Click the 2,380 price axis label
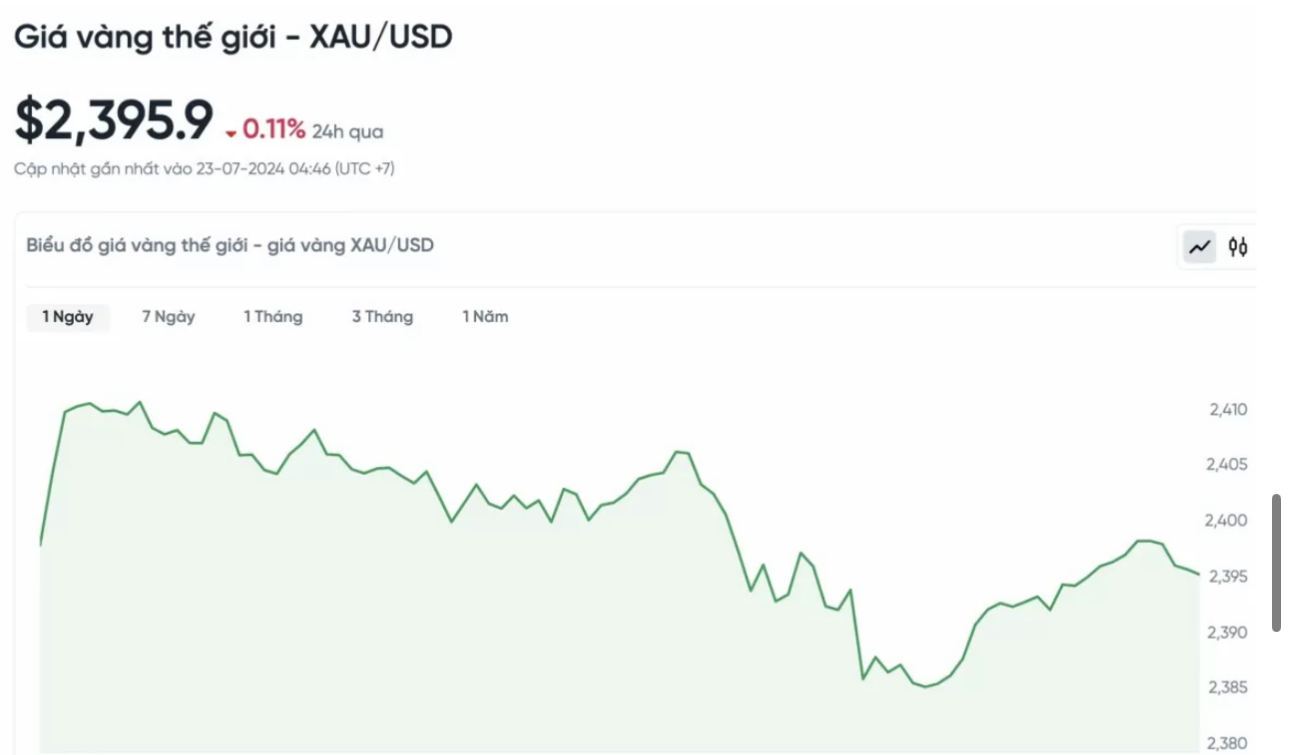Viewport: 1290px width, 755px height. 1228,743
